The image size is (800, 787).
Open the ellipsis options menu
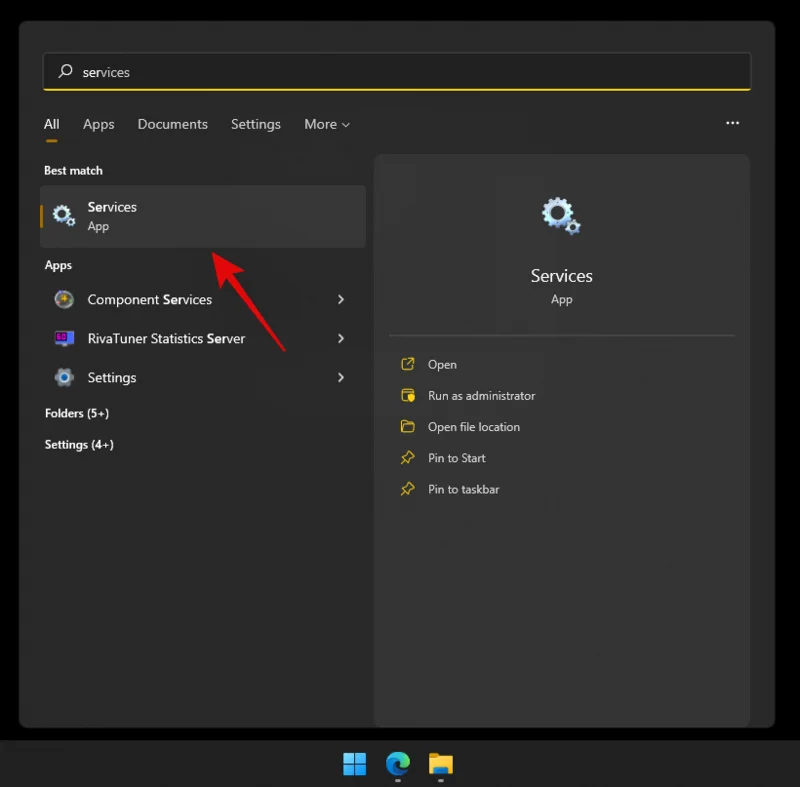pos(732,123)
